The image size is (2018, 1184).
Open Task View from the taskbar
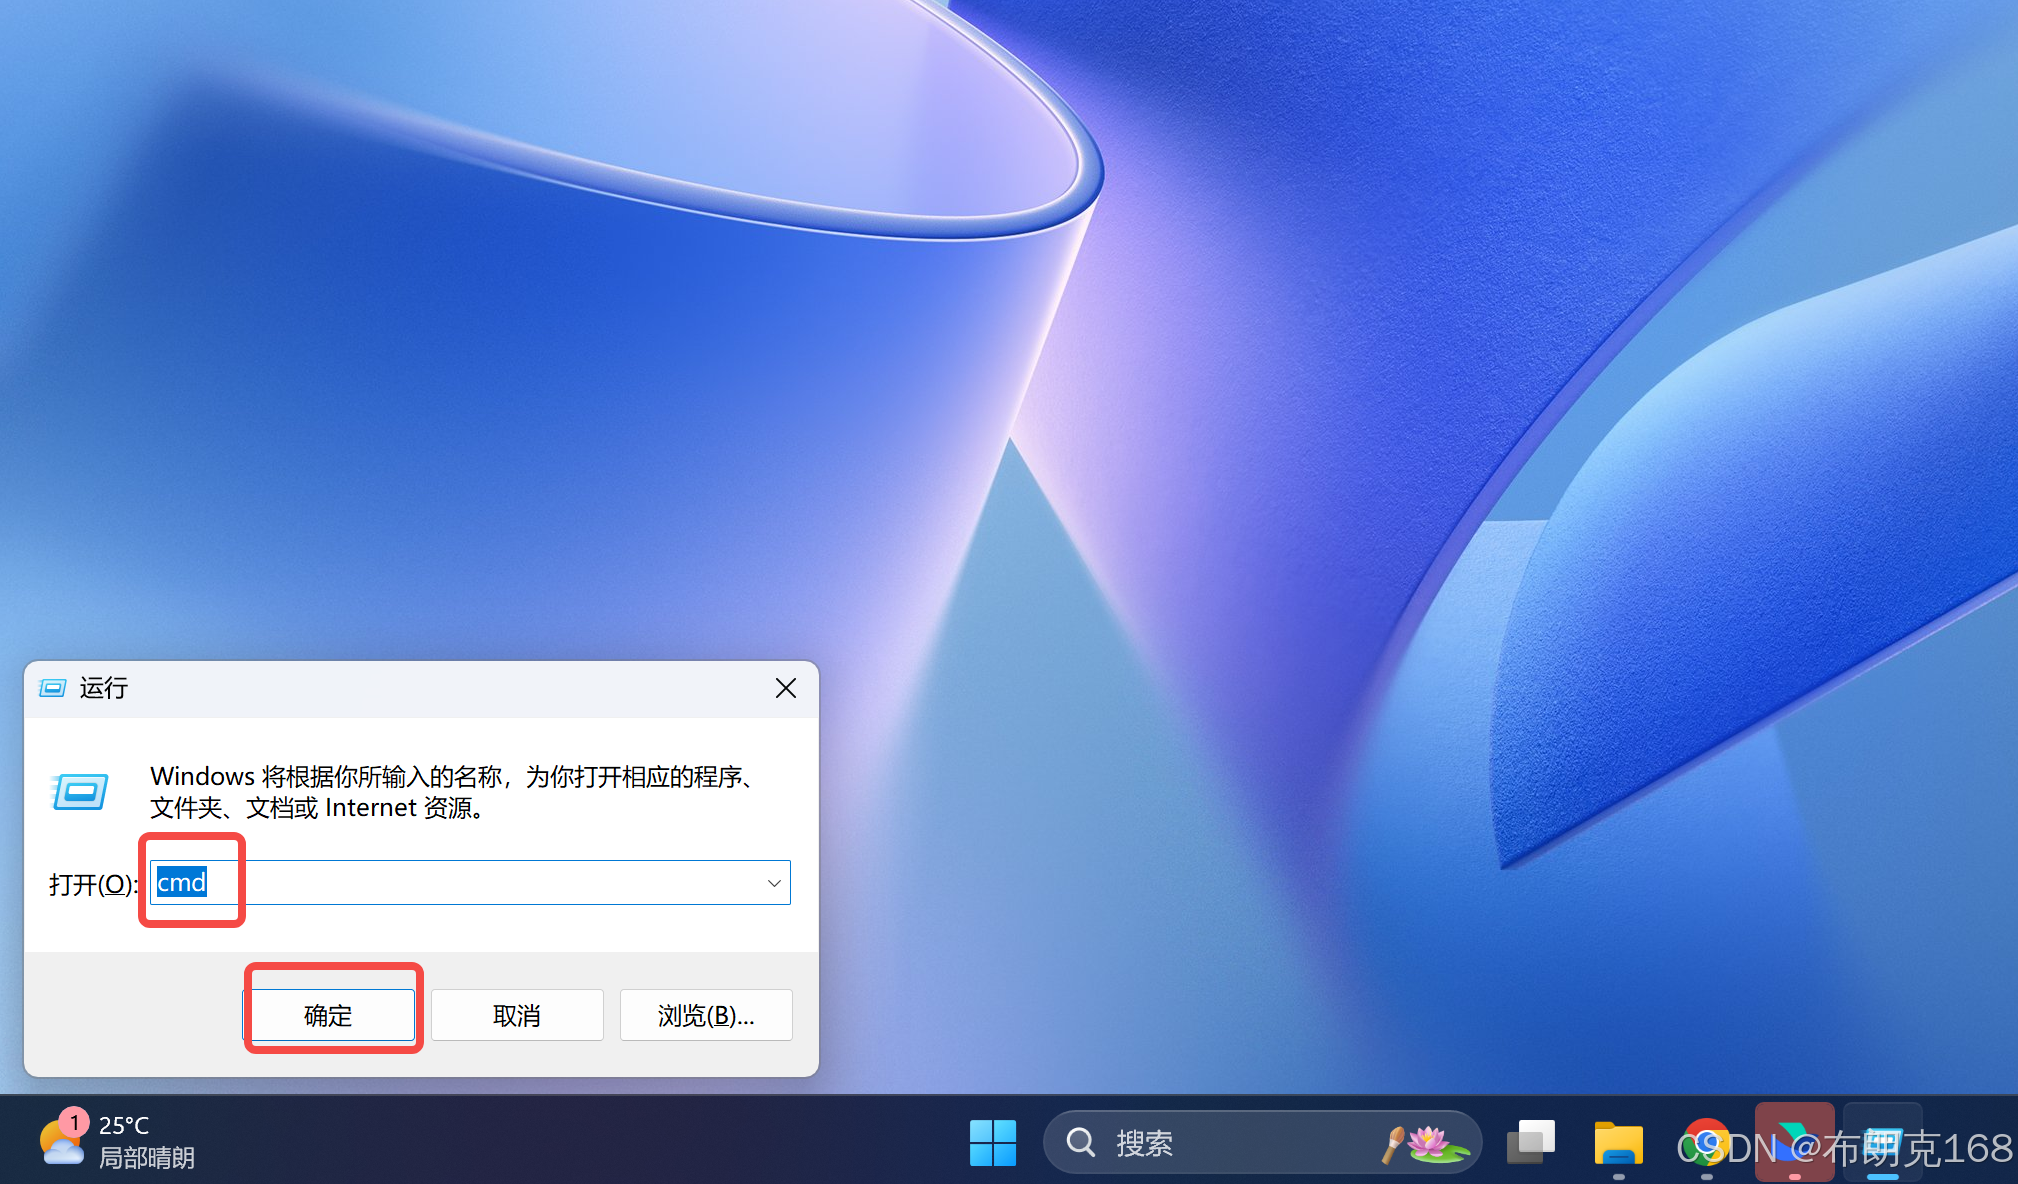click(1530, 1142)
